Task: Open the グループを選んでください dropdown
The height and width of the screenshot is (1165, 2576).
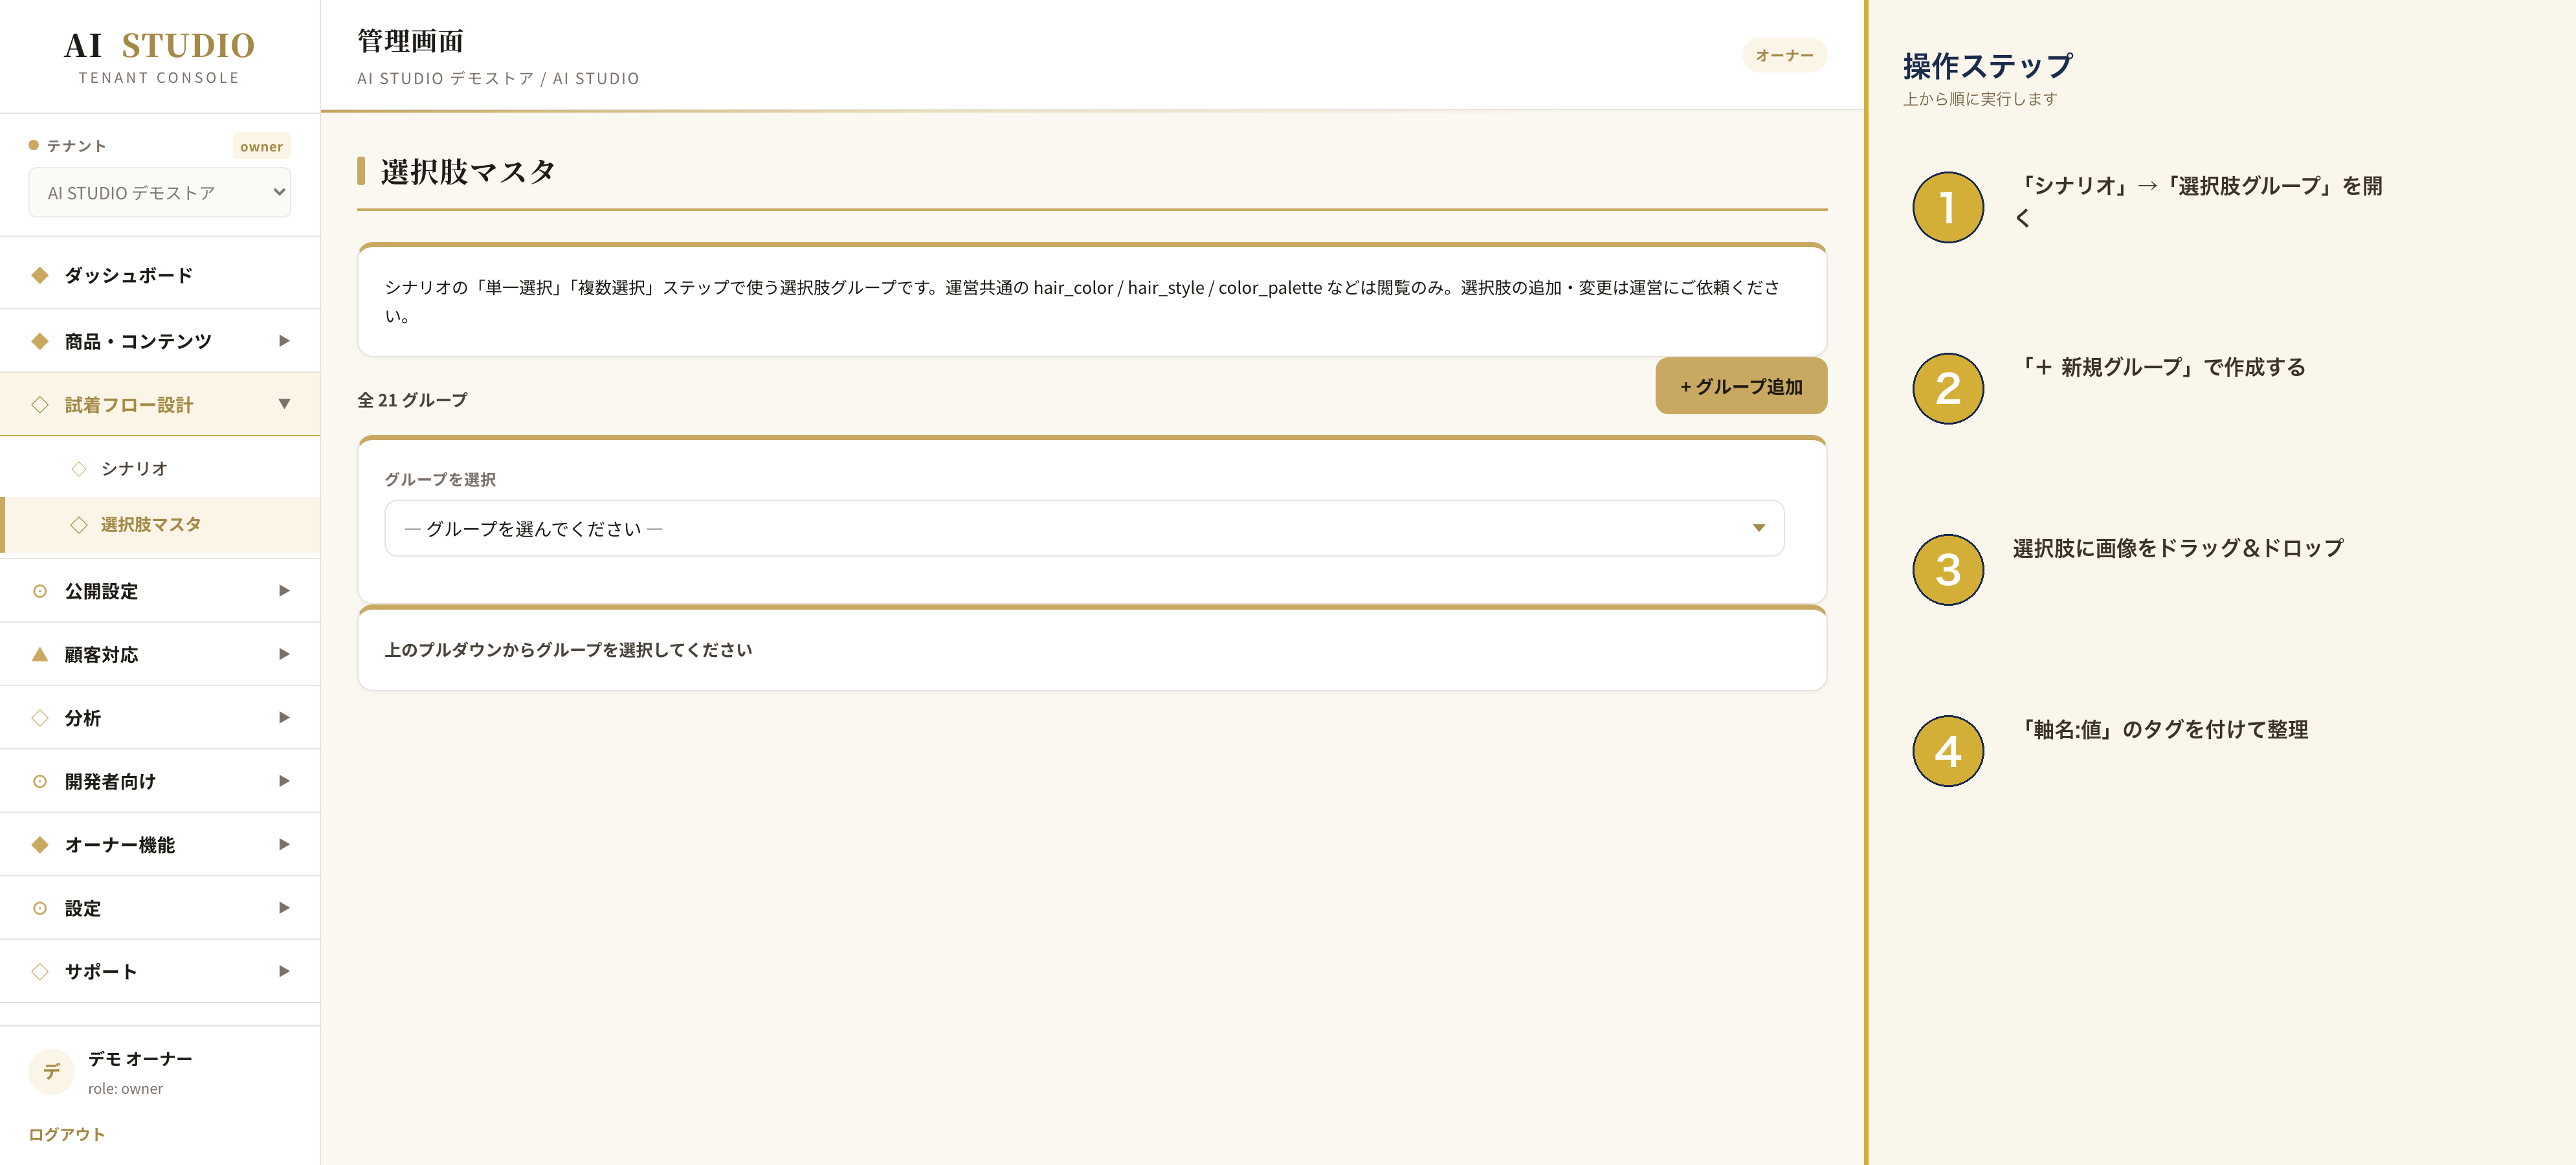Action: tap(1084, 528)
